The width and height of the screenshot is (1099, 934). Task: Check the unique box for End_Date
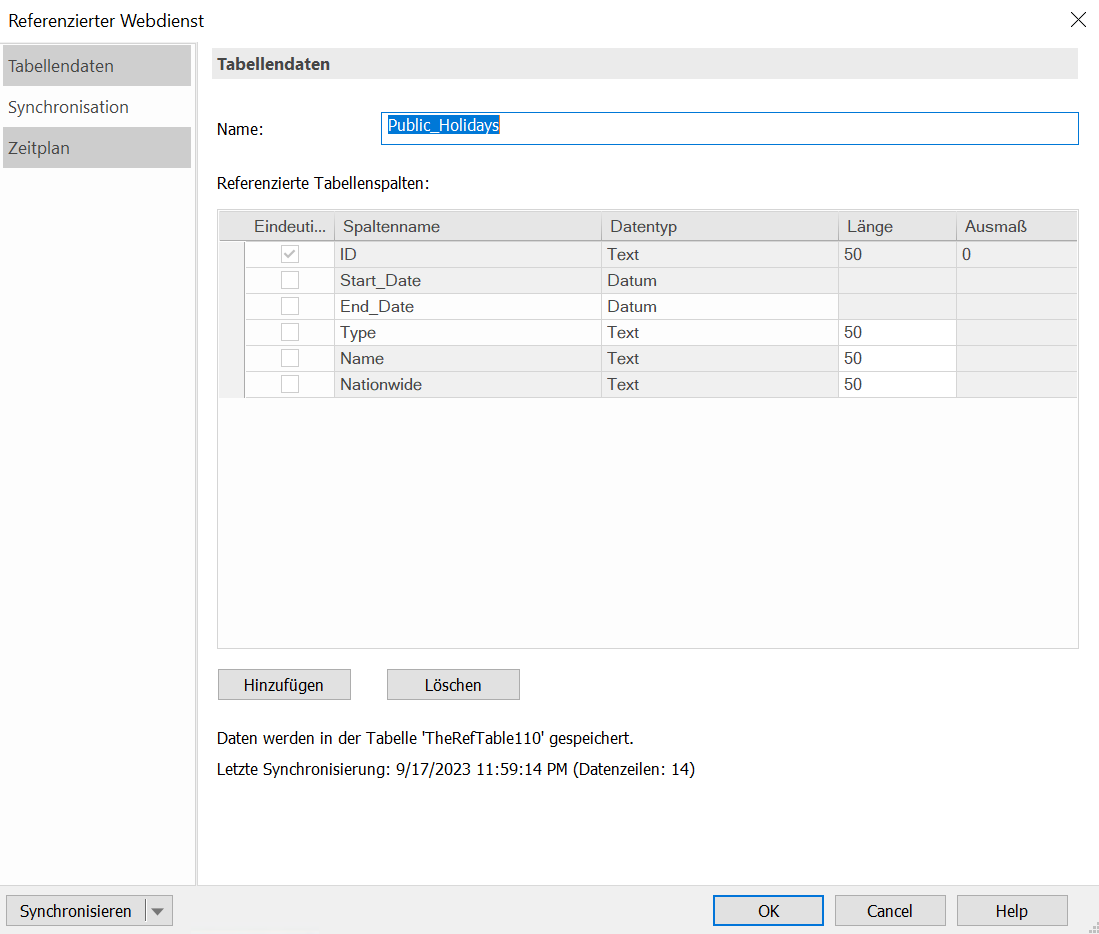click(x=289, y=306)
